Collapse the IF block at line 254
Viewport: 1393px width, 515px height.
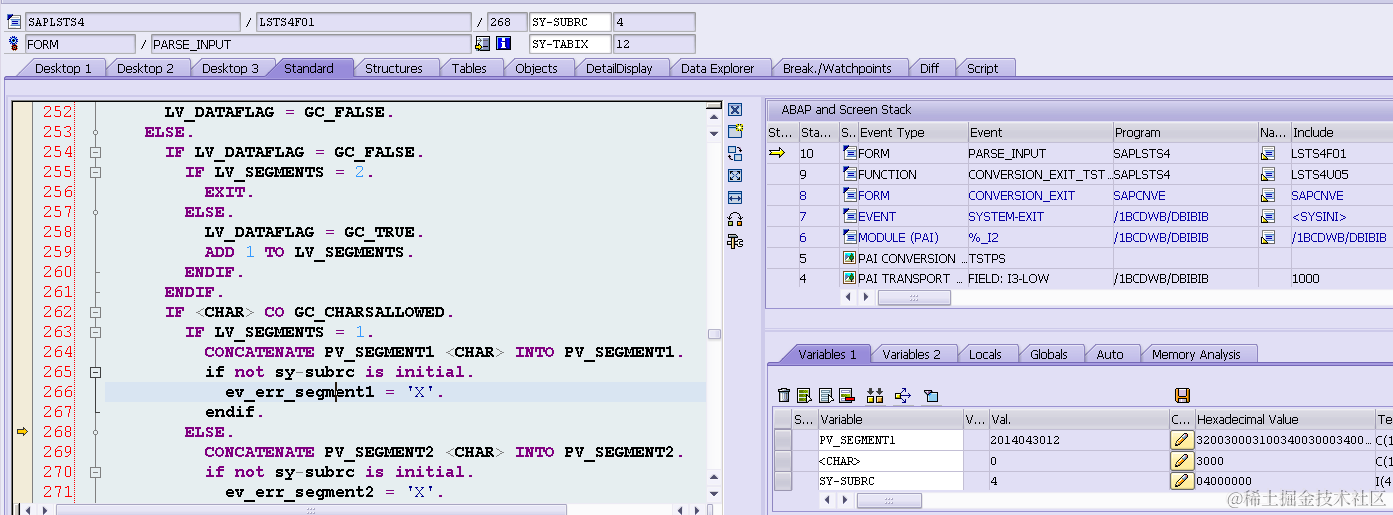pos(95,152)
